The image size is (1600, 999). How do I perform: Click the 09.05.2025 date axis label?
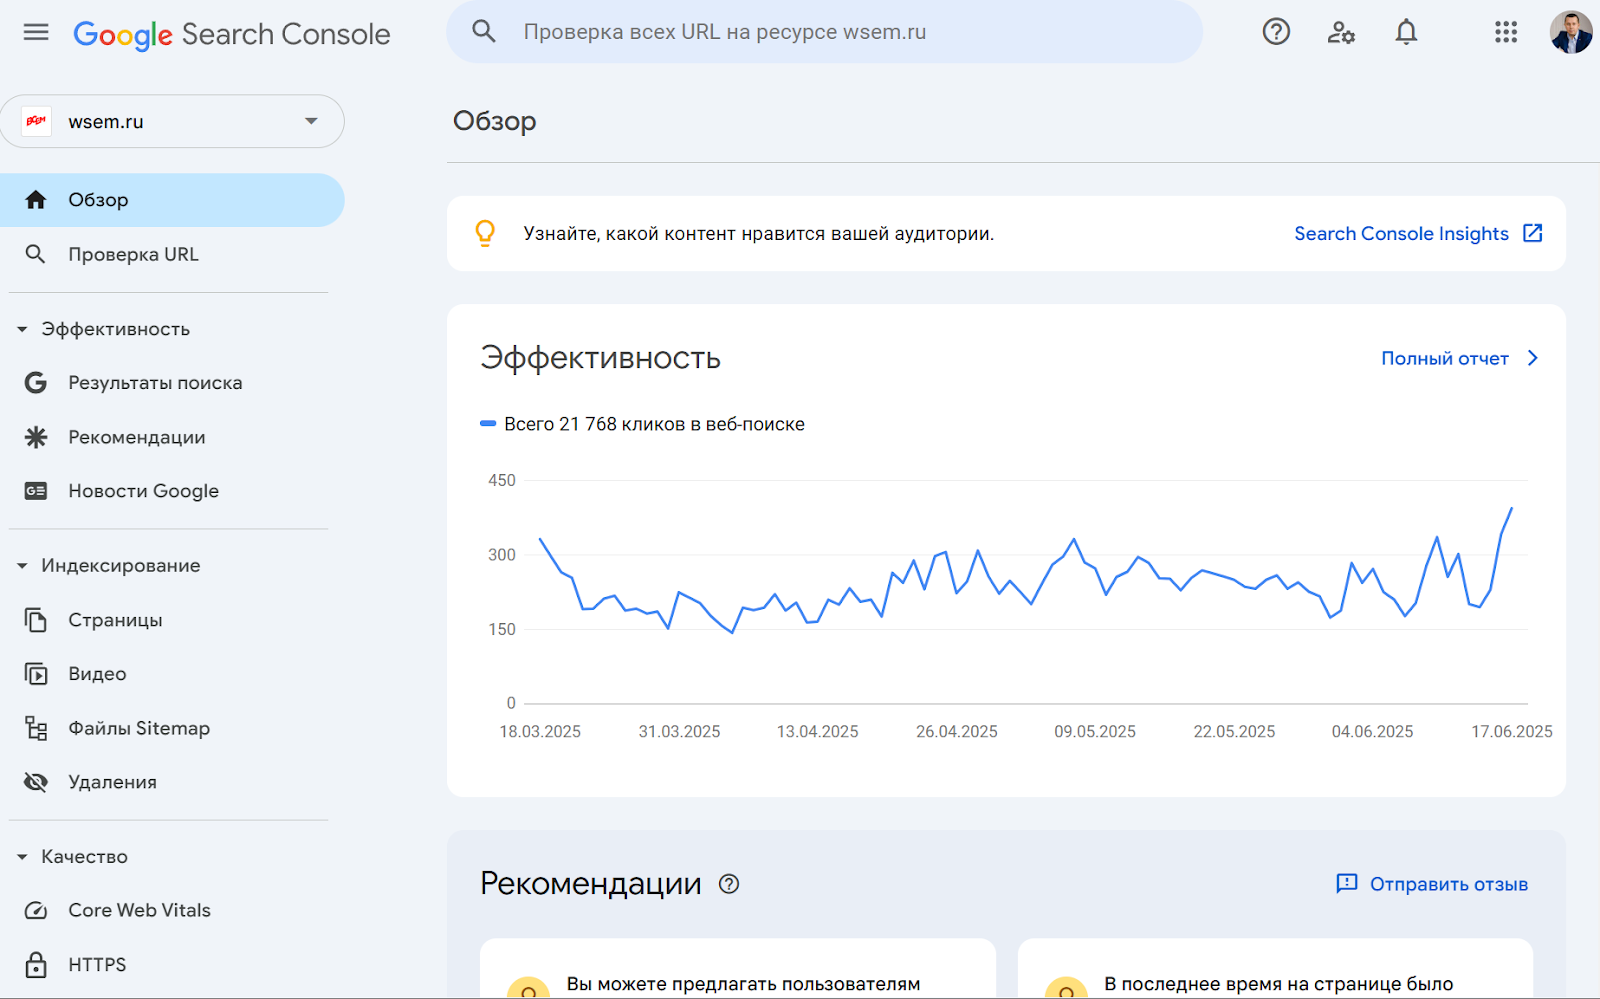pyautogui.click(x=1095, y=732)
